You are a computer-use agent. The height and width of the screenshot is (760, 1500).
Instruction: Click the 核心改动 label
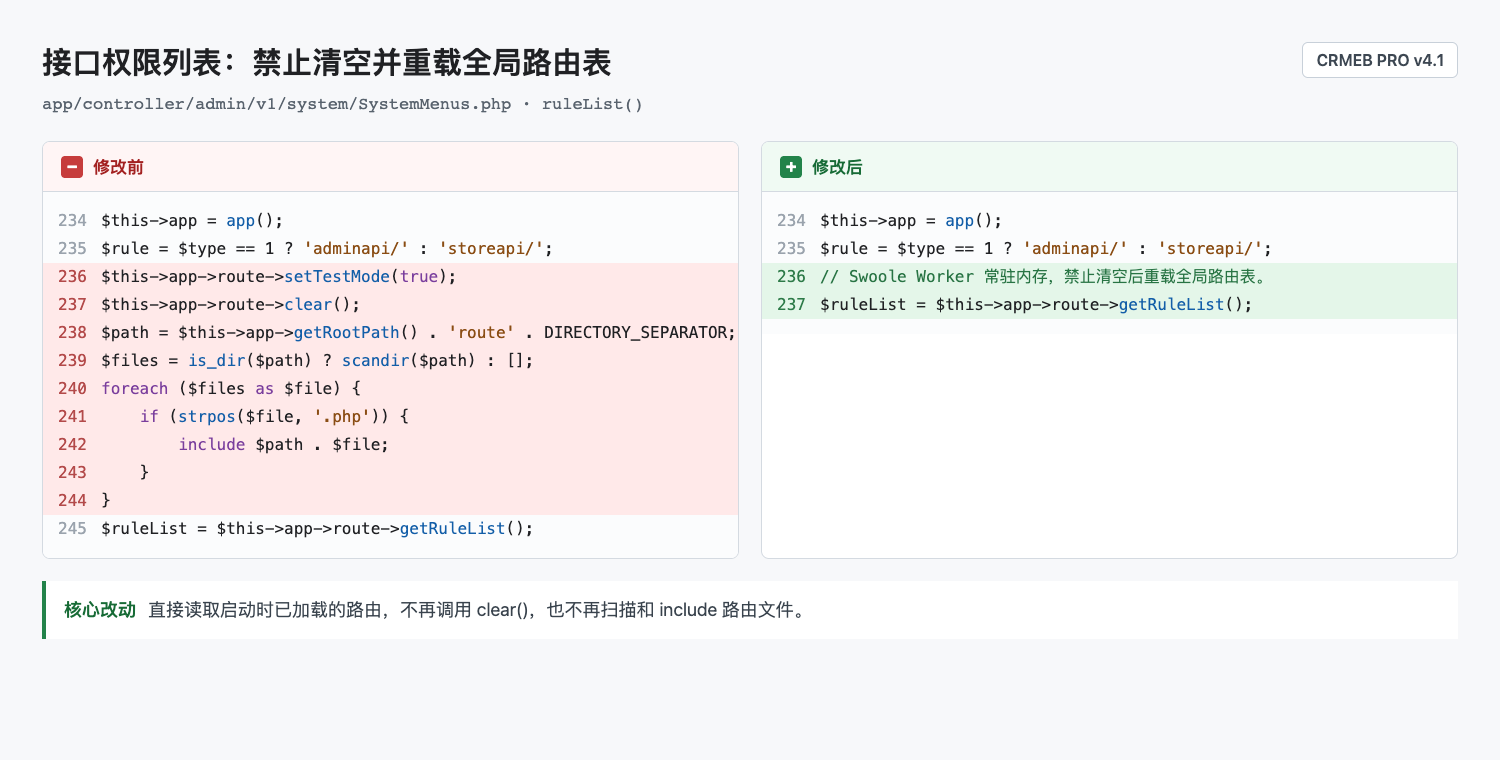click(x=100, y=610)
